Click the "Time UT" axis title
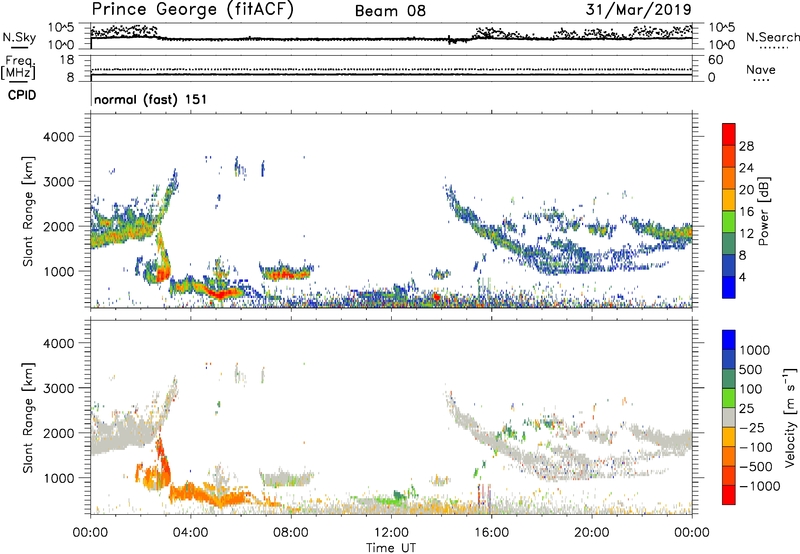This screenshot has width=800, height=554. [391, 548]
